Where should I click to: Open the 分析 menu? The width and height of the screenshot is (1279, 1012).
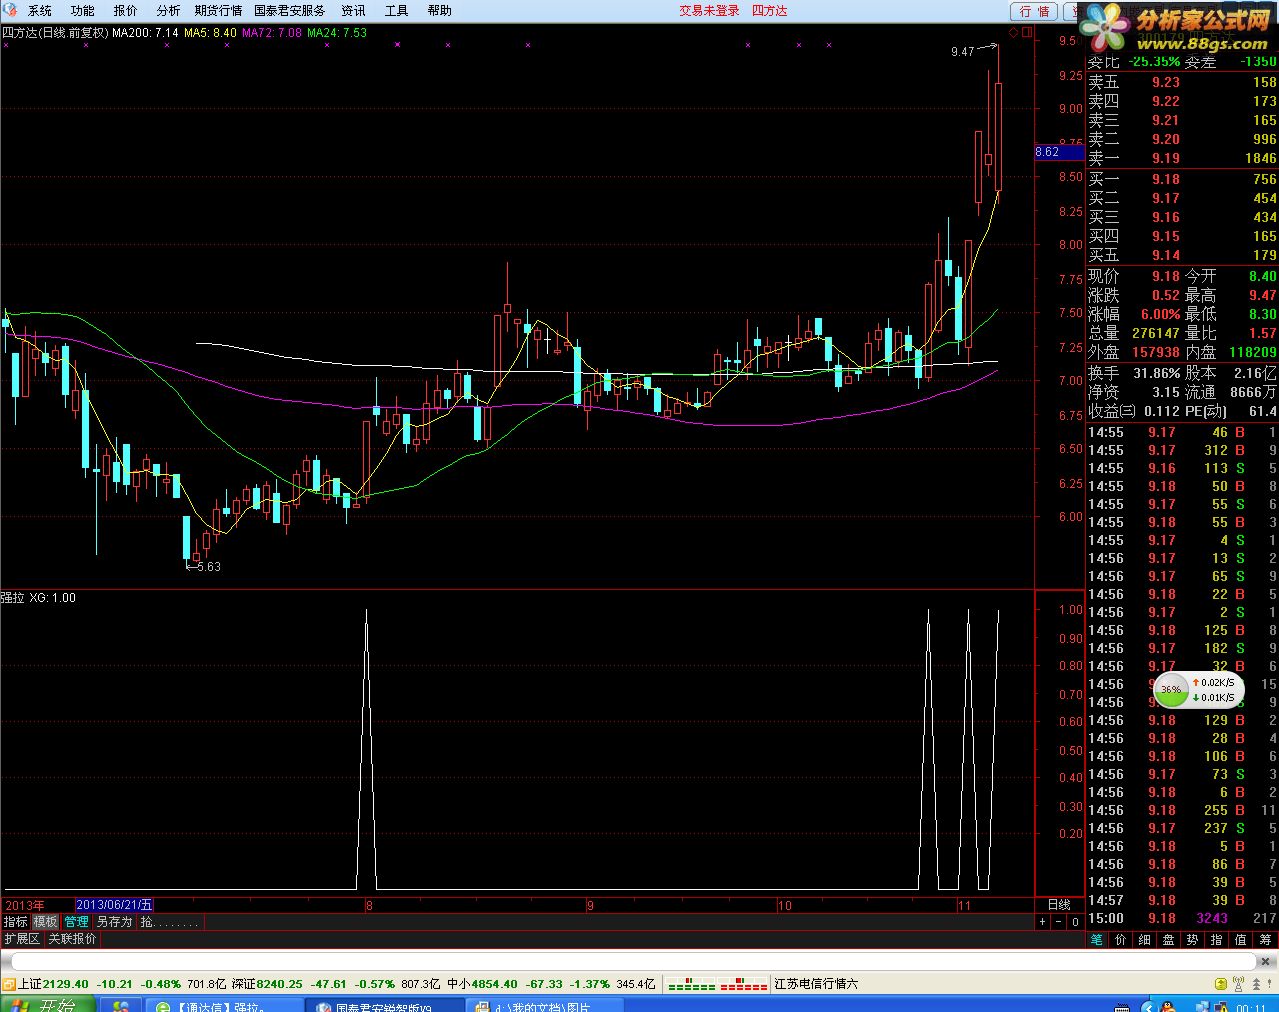tap(168, 11)
